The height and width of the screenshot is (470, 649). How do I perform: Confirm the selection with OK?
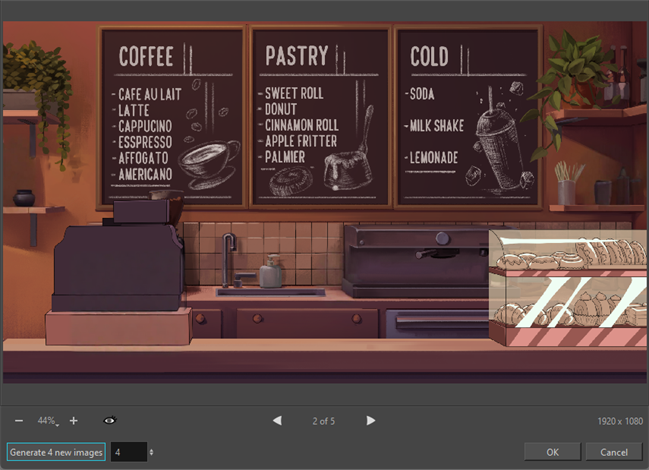(552, 452)
